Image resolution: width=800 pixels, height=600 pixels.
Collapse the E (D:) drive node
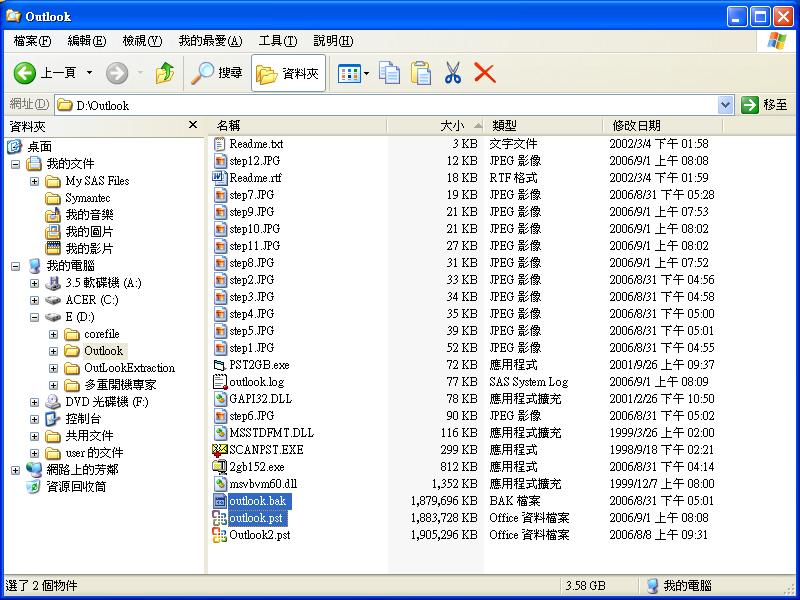point(34,317)
